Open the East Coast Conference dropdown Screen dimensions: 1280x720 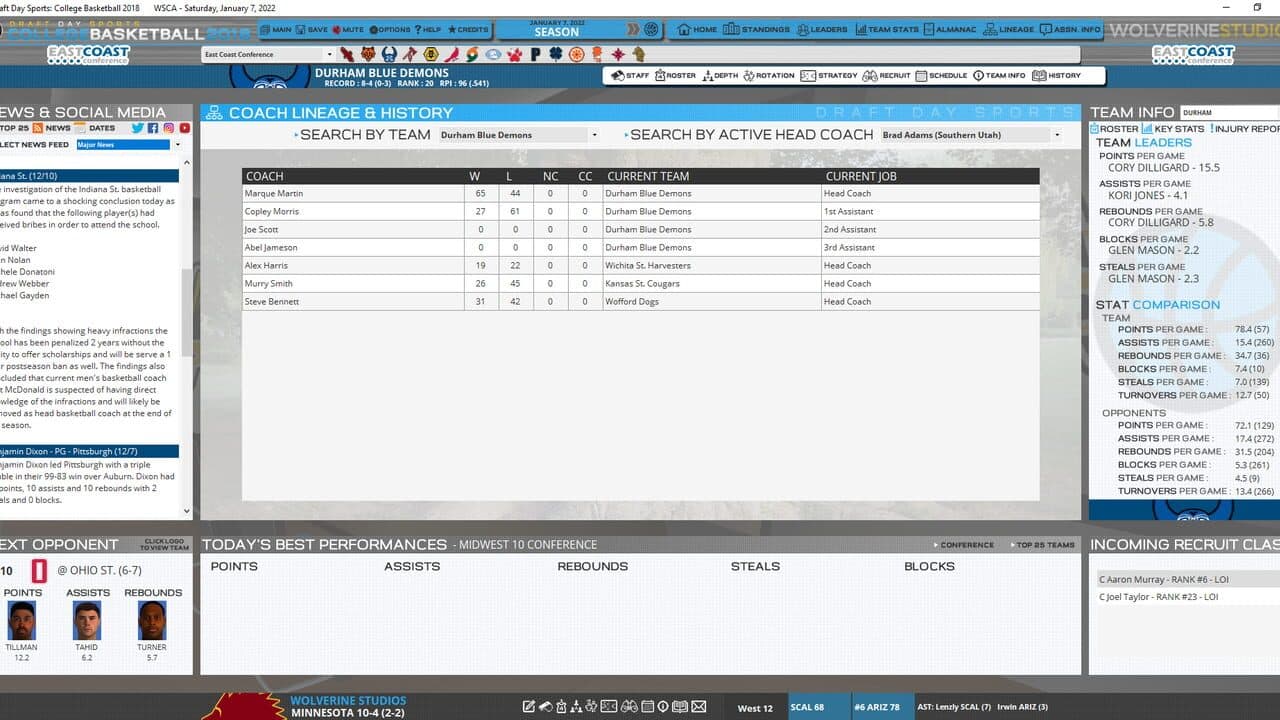pos(267,55)
